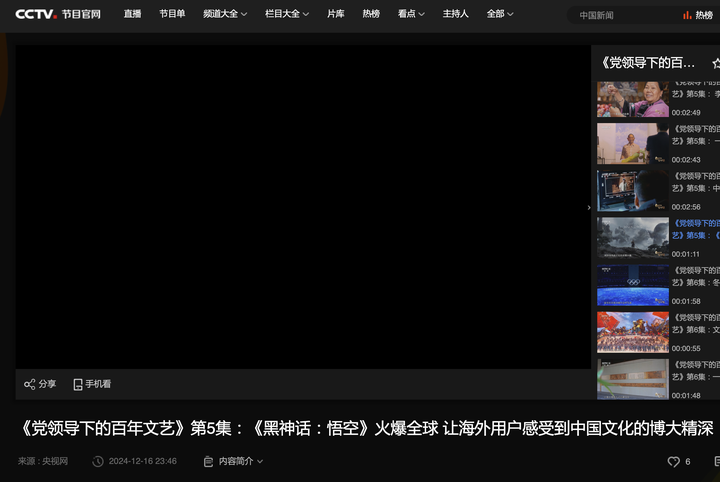This screenshot has width=720, height=482.
Task: Click the red 热榜 chart icon
Action: coord(687,15)
